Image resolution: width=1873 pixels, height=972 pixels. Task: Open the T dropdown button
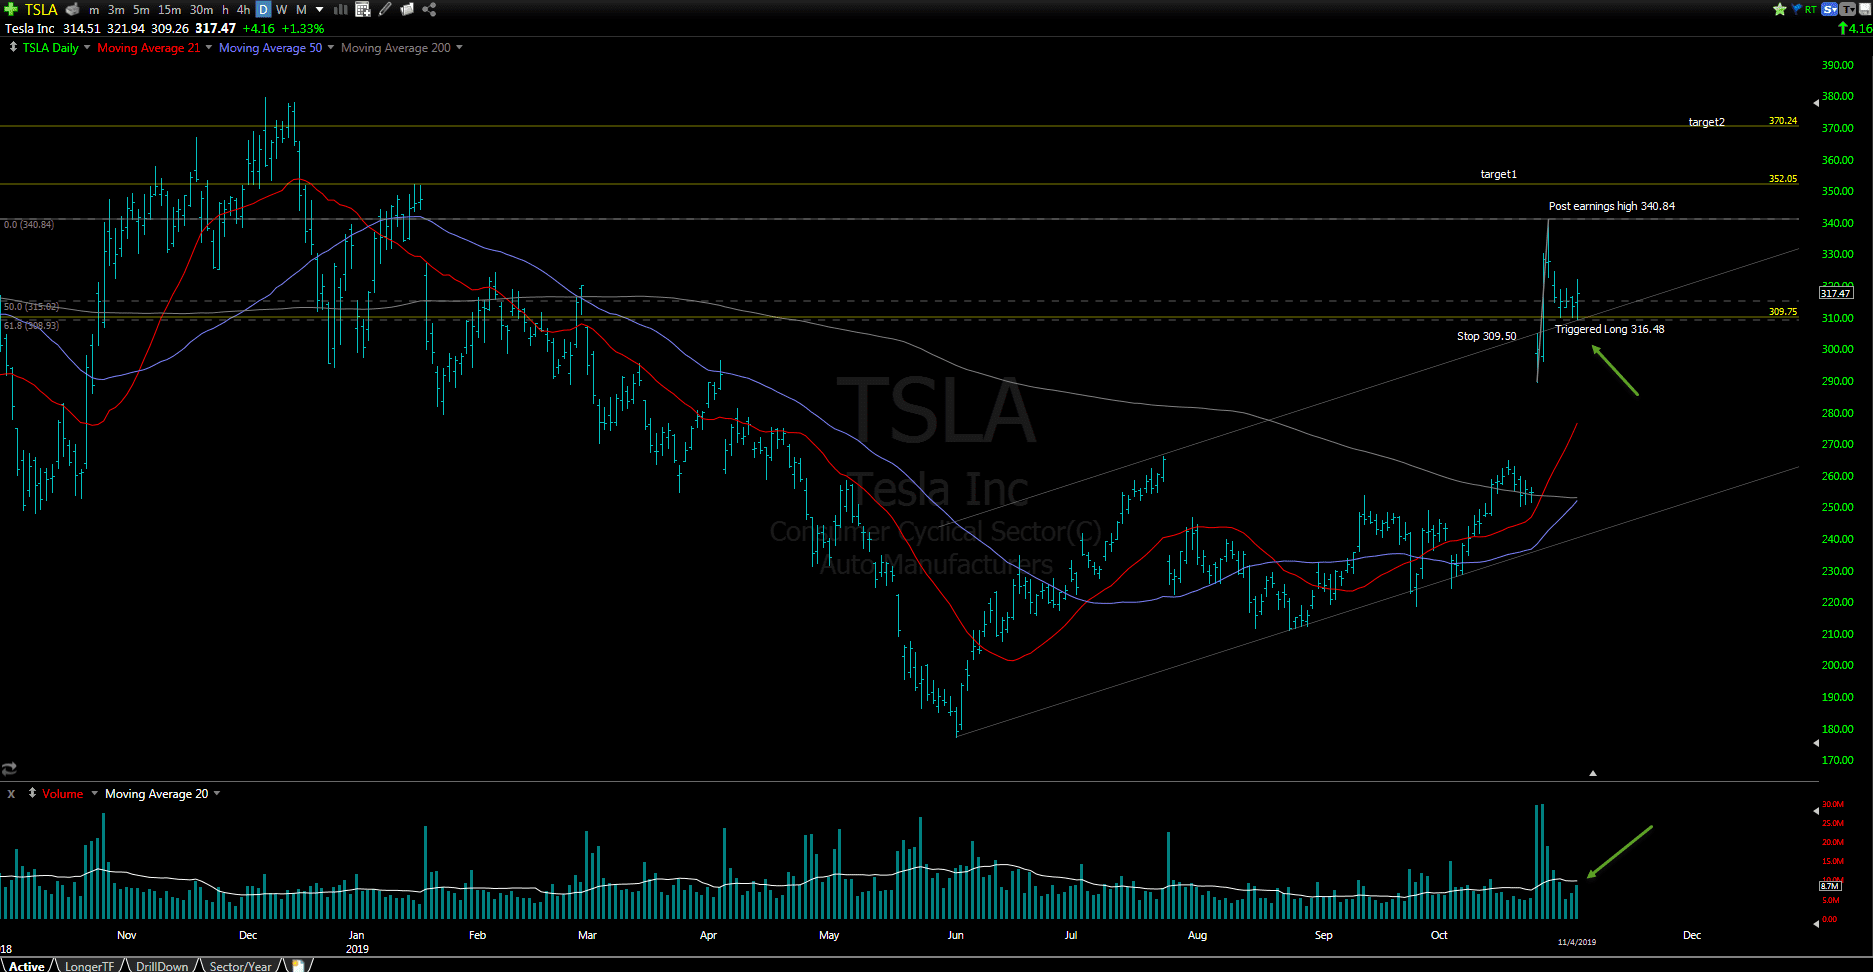click(1848, 9)
